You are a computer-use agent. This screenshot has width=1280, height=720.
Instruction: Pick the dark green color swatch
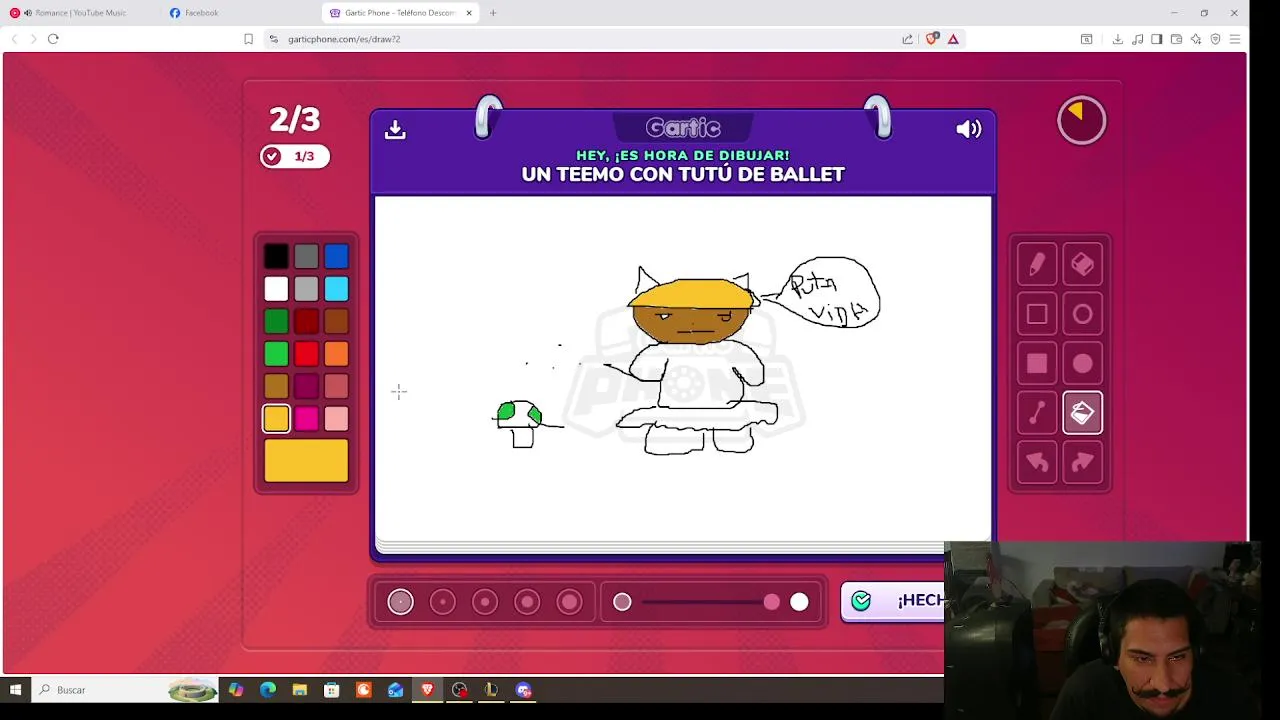tap(276, 321)
